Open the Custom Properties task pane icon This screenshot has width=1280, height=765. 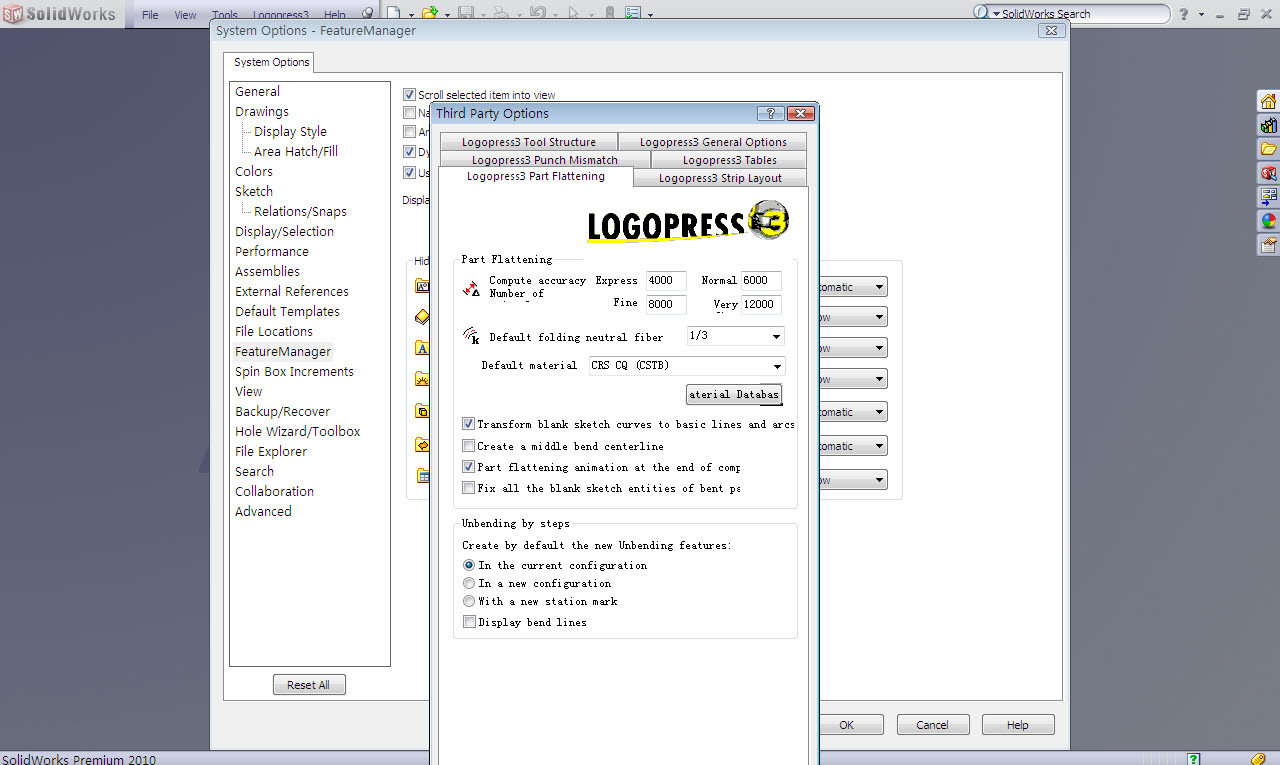click(1268, 245)
